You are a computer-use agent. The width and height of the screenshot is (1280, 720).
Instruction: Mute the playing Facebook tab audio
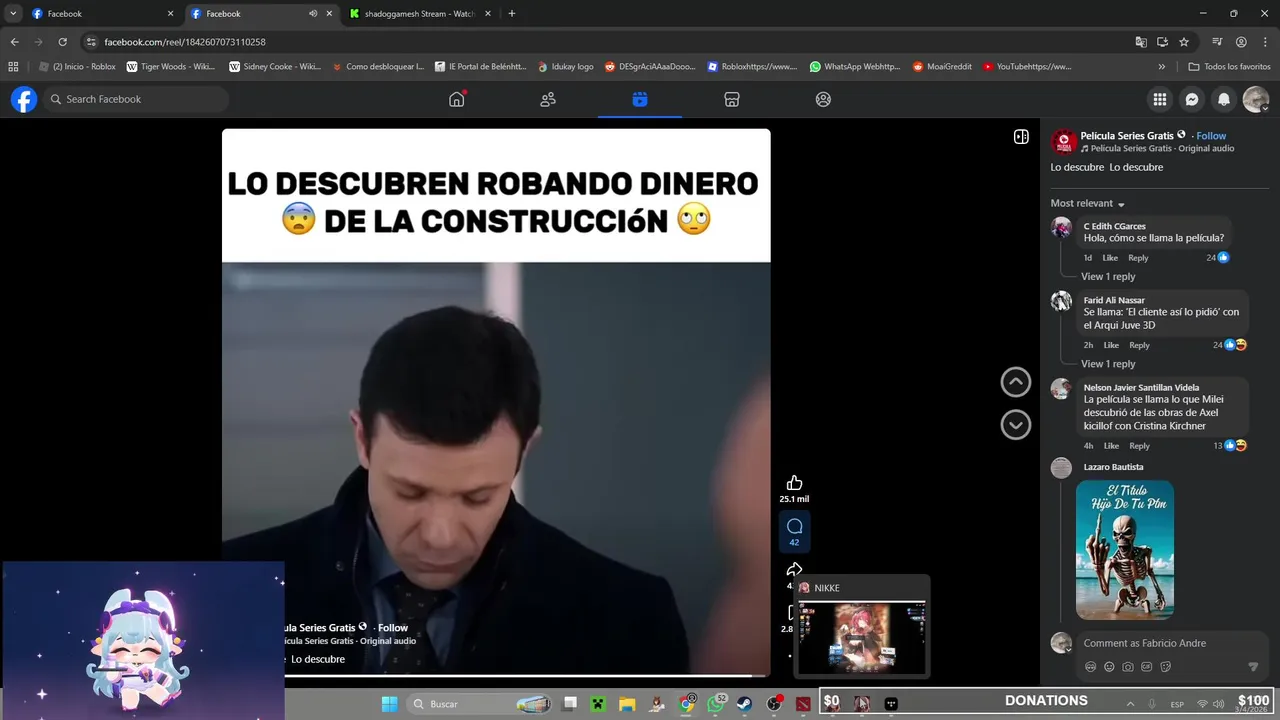313,14
